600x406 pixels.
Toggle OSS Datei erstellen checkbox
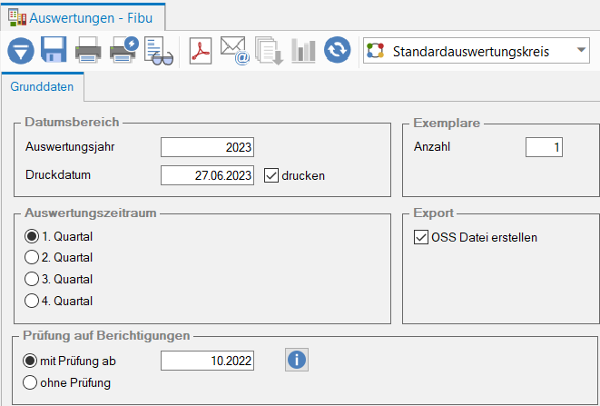[421, 237]
